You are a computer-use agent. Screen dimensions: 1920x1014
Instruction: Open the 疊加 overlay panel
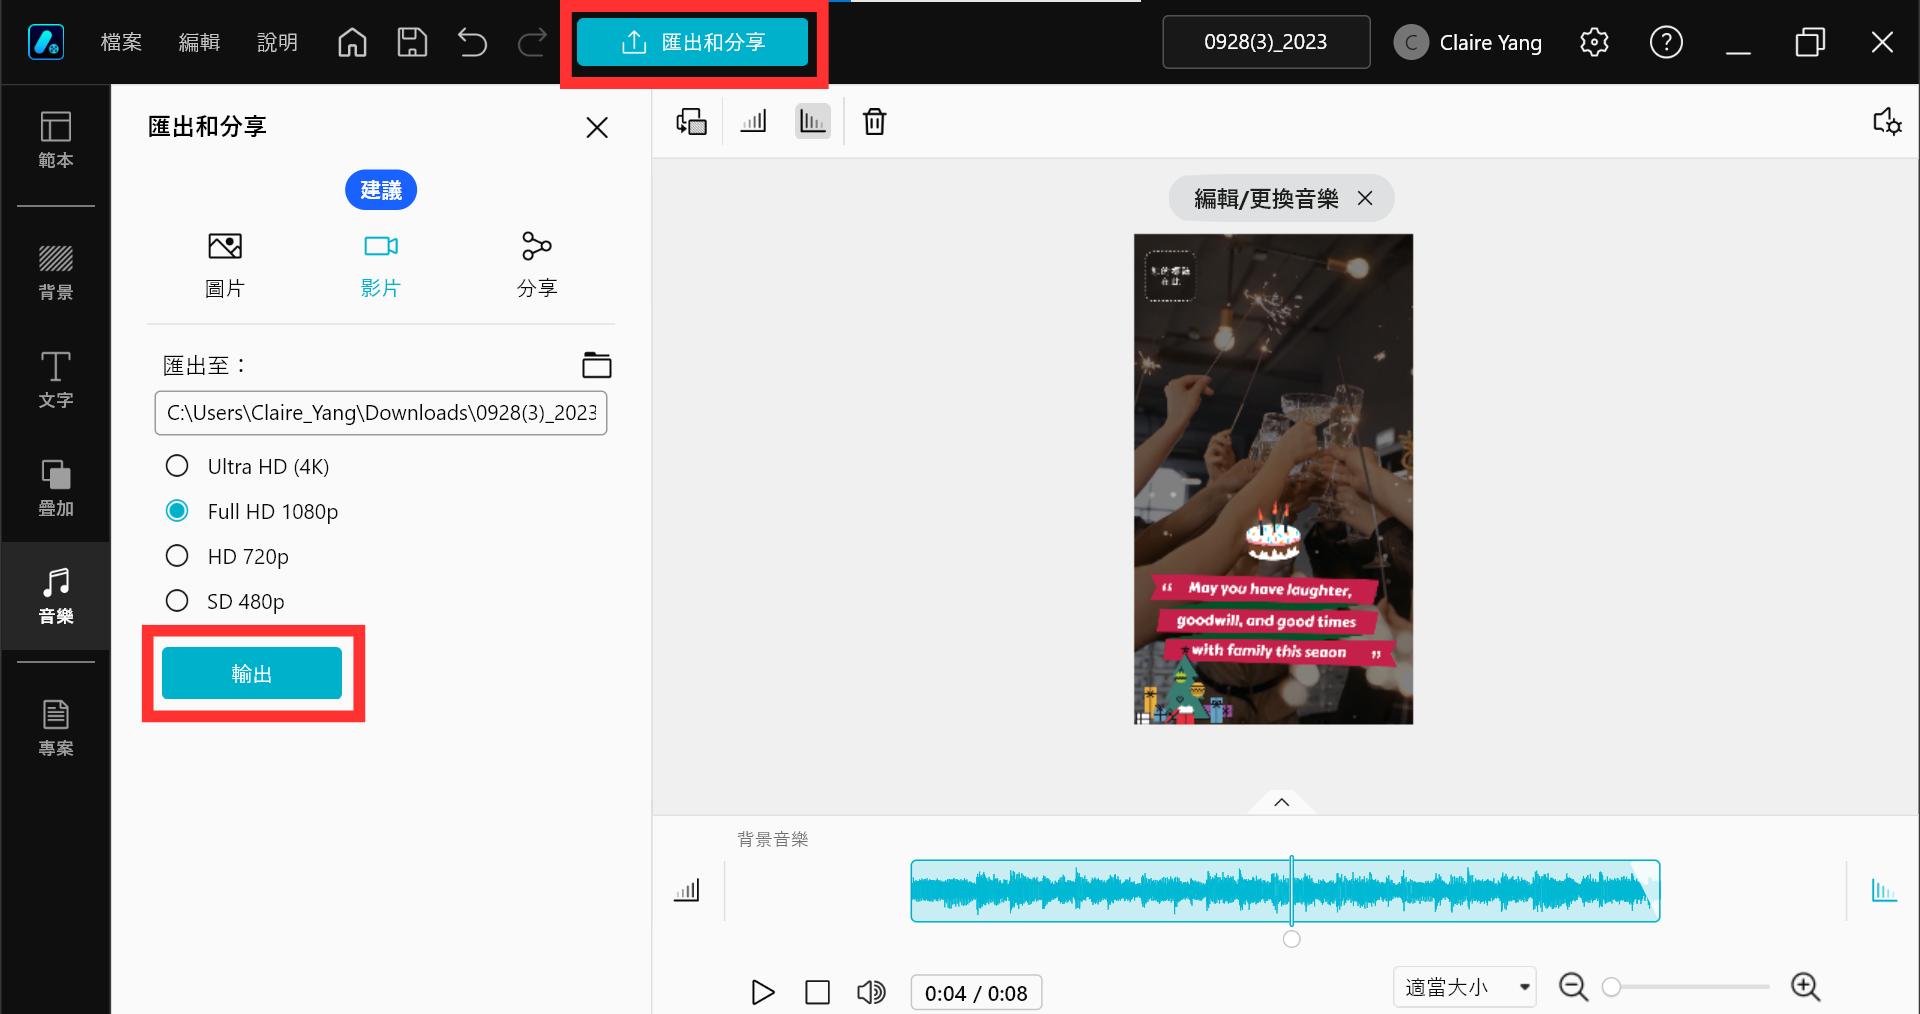click(55, 488)
